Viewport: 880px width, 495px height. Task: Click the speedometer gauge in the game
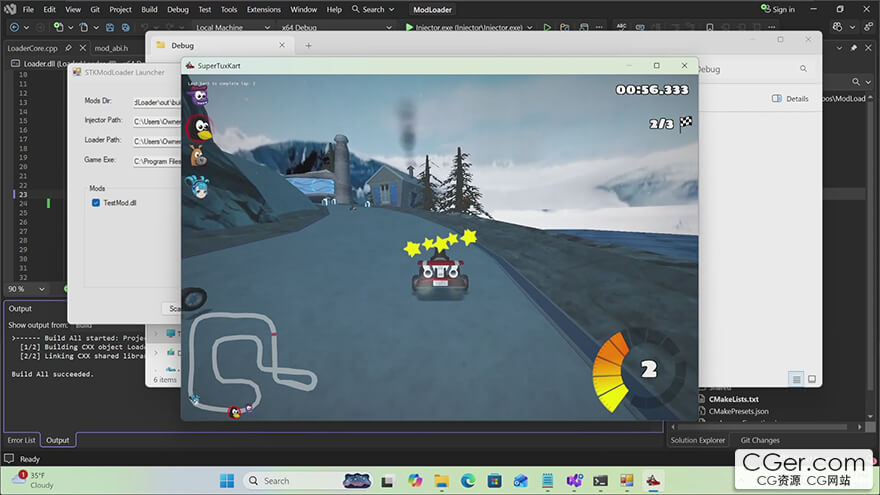coord(638,370)
